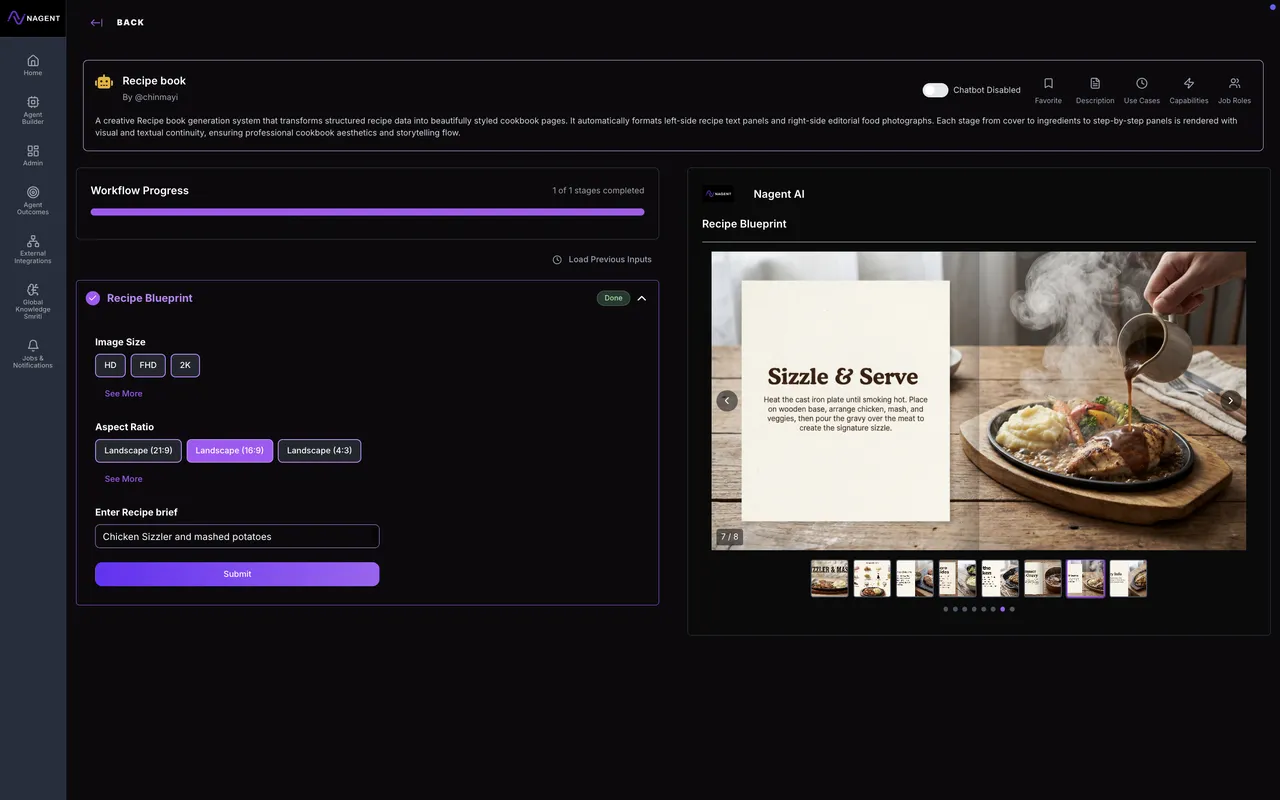
Task: Open the Job Roles people icon
Action: [x=1234, y=84]
